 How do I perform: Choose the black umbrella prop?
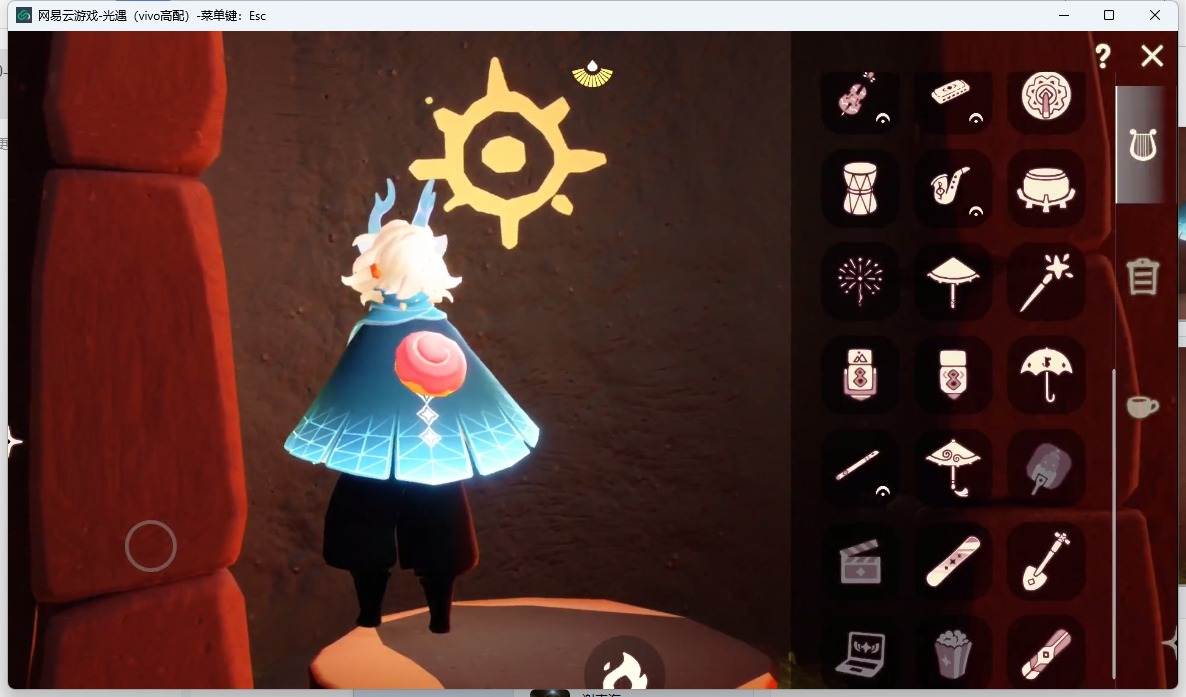pyautogui.click(x=1047, y=375)
